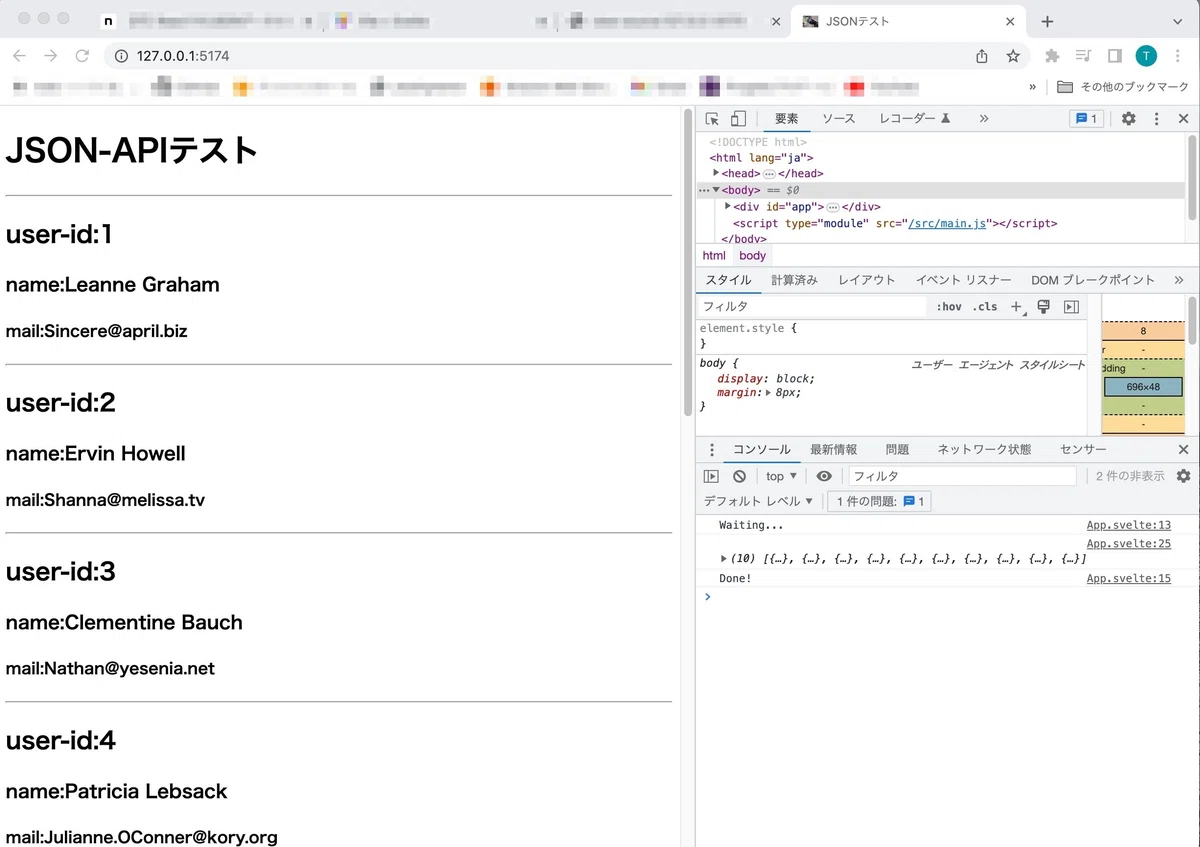
Task: Go back with browser back arrow
Action: click(x=19, y=56)
